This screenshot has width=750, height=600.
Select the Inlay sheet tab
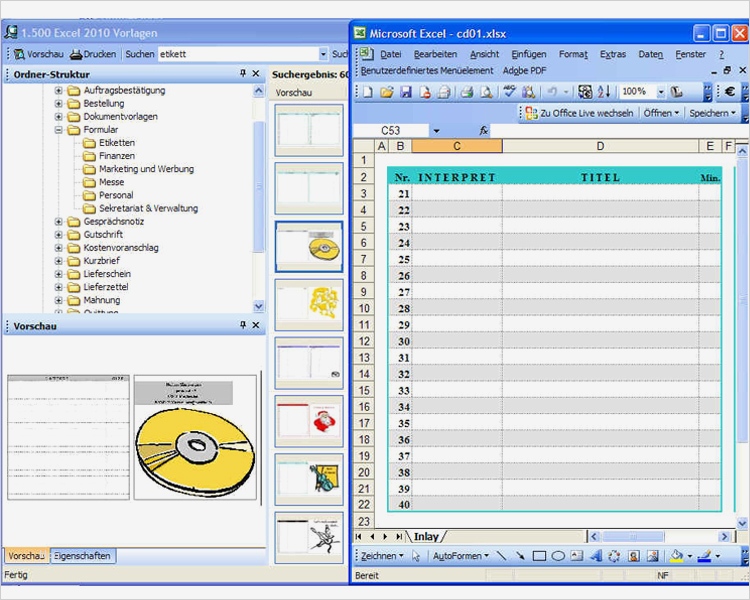(426, 536)
